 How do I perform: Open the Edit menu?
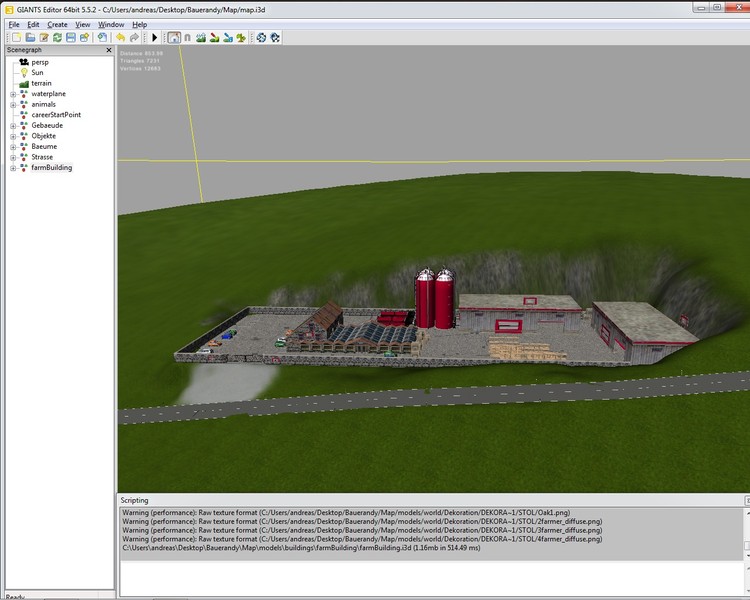pyautogui.click(x=33, y=24)
